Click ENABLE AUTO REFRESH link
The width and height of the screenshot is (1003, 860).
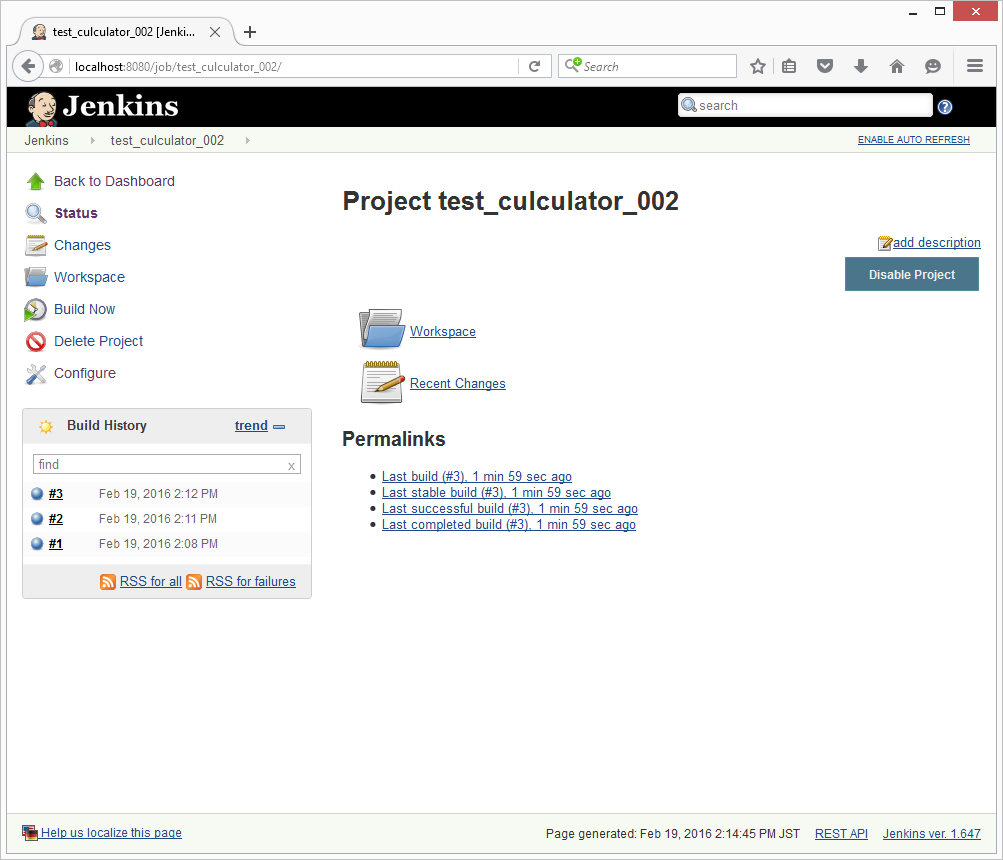point(913,140)
